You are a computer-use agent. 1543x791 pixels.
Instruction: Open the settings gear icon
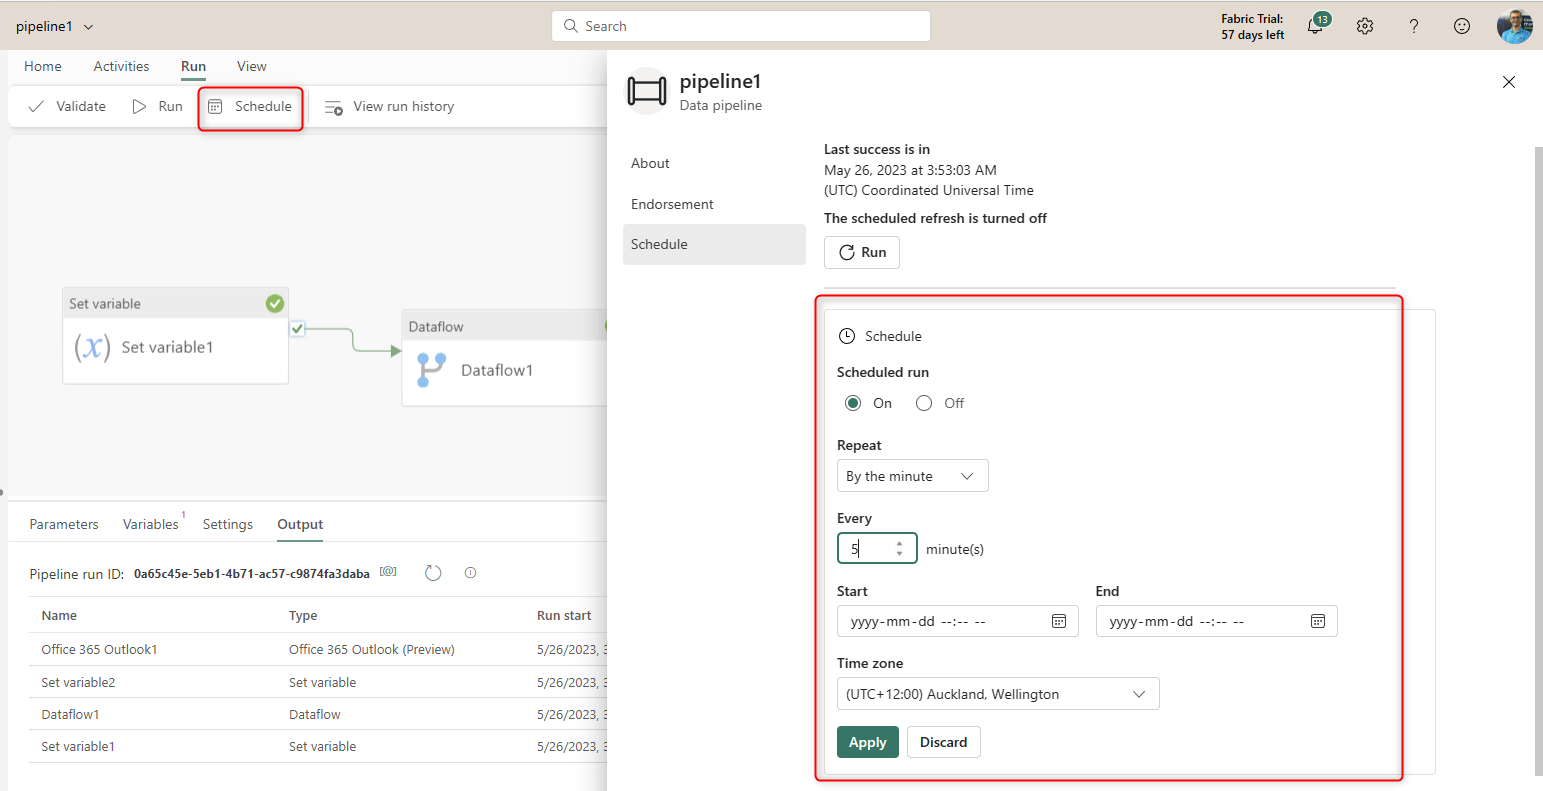[x=1365, y=27]
